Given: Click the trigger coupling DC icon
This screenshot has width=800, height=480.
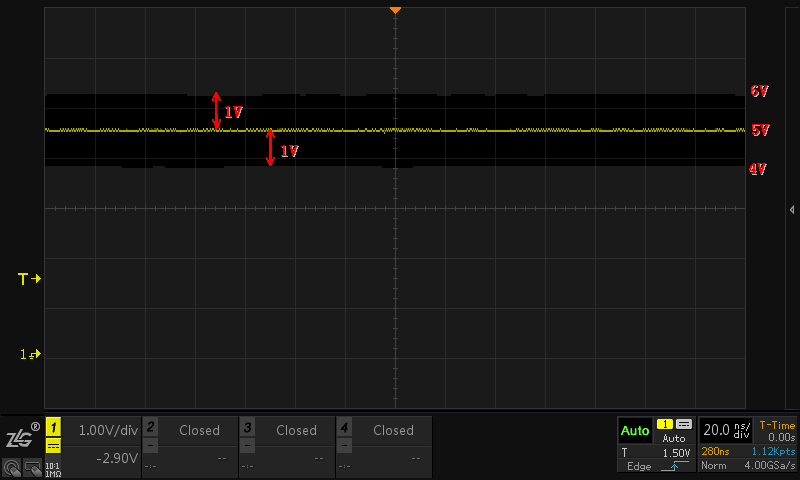Looking at the screenshot, I should (x=684, y=424).
